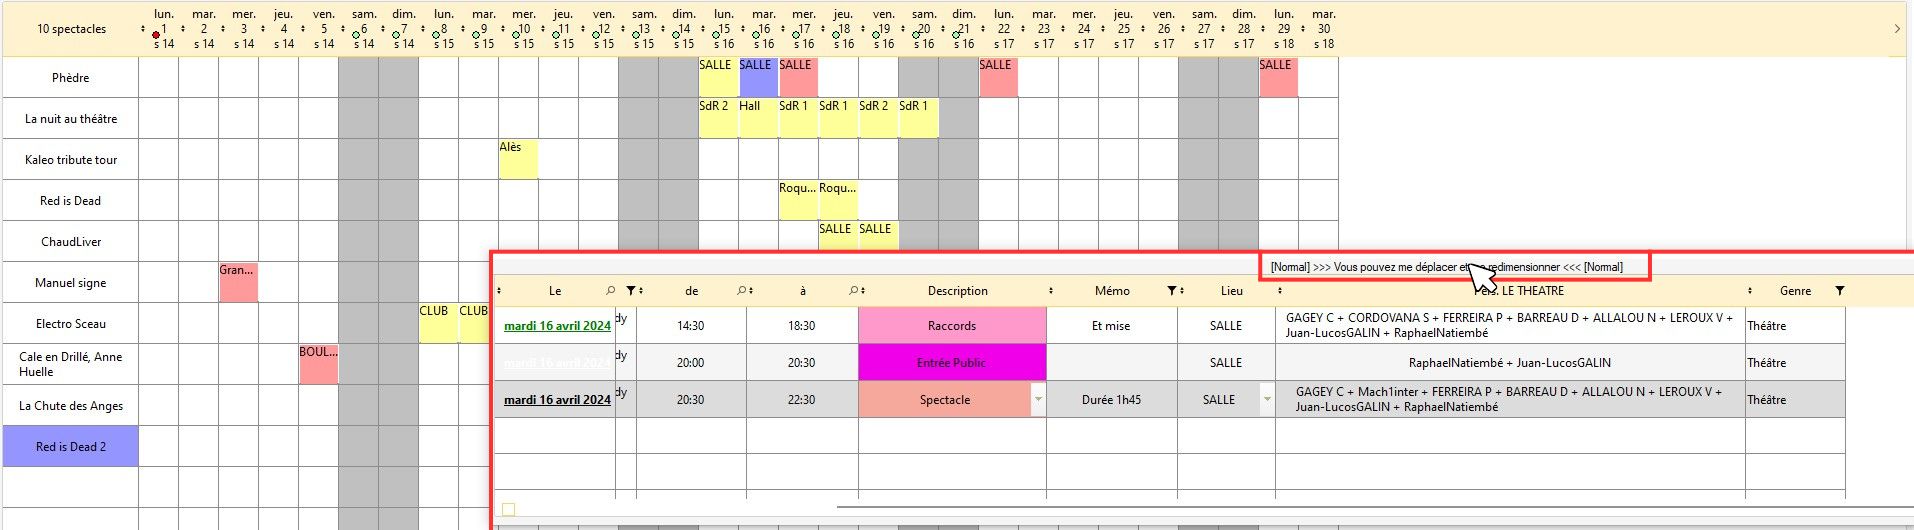Viewport: 1914px width, 530px height.
Task: Click the magenta Entrée Public cell
Action: pyautogui.click(x=951, y=363)
